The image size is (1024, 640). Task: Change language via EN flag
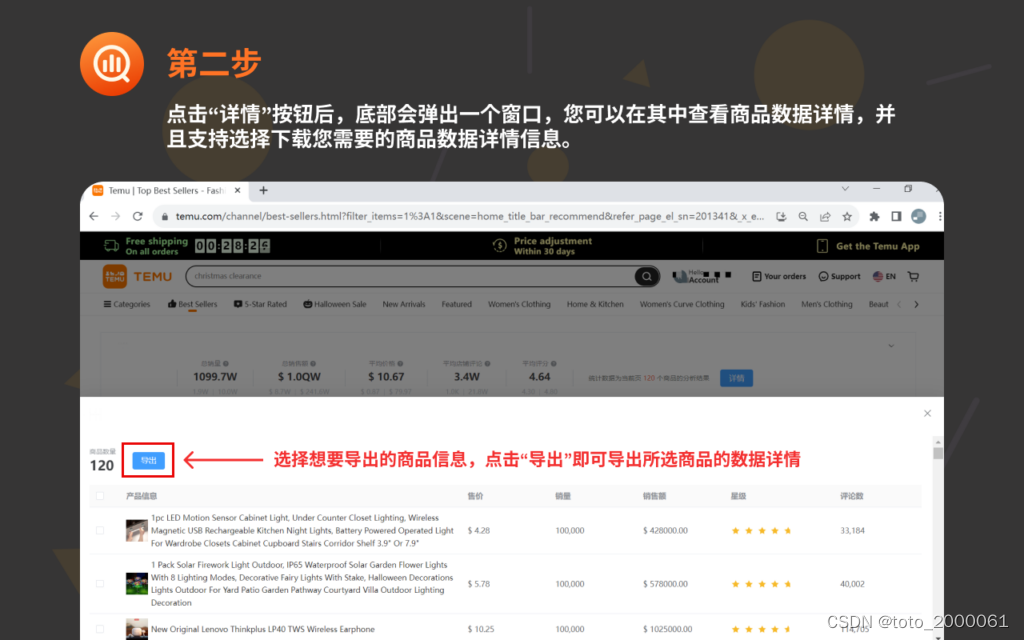[884, 276]
